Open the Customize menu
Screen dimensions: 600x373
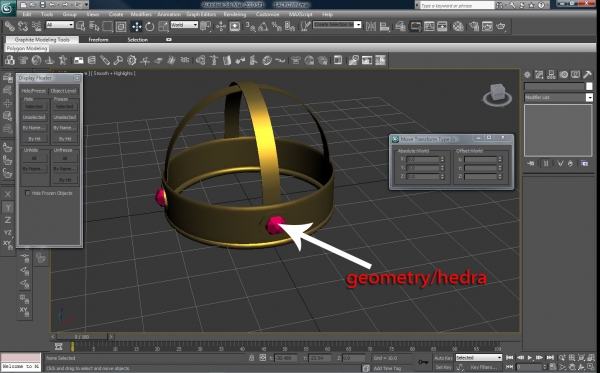(x=267, y=15)
